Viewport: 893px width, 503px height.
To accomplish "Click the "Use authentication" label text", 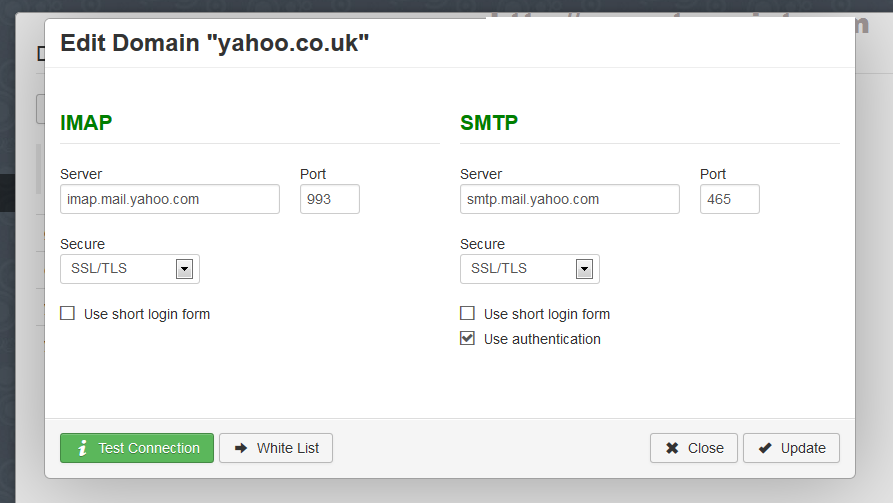I will 542,339.
